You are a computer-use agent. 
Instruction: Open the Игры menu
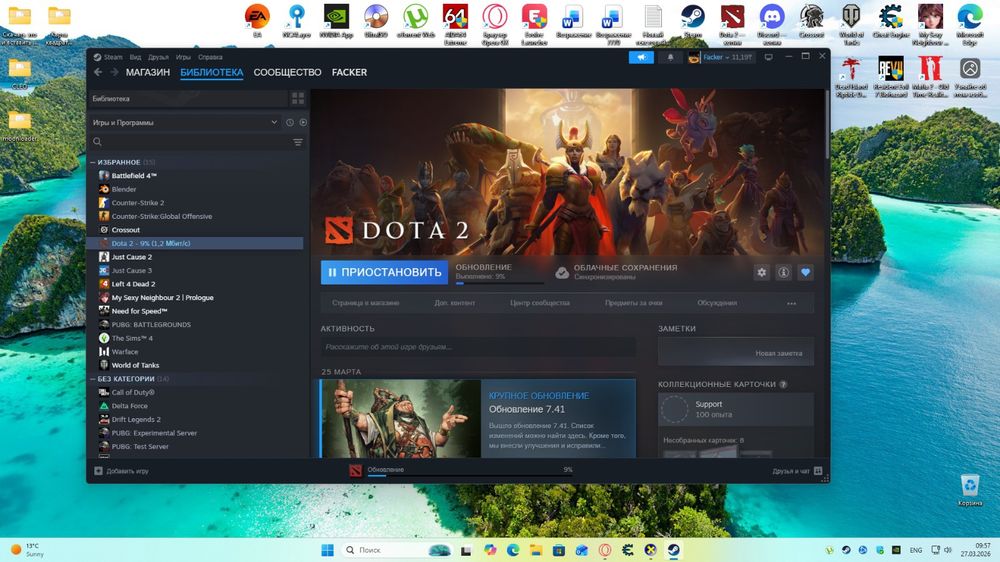click(x=183, y=57)
